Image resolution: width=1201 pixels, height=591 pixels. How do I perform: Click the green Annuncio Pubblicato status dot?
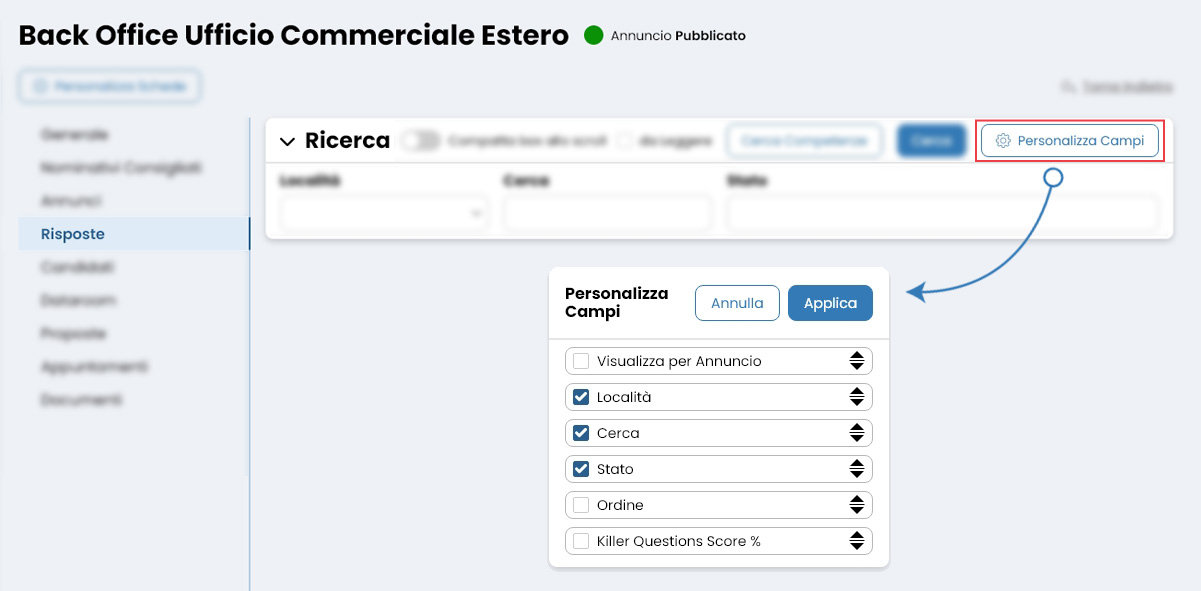pos(594,35)
